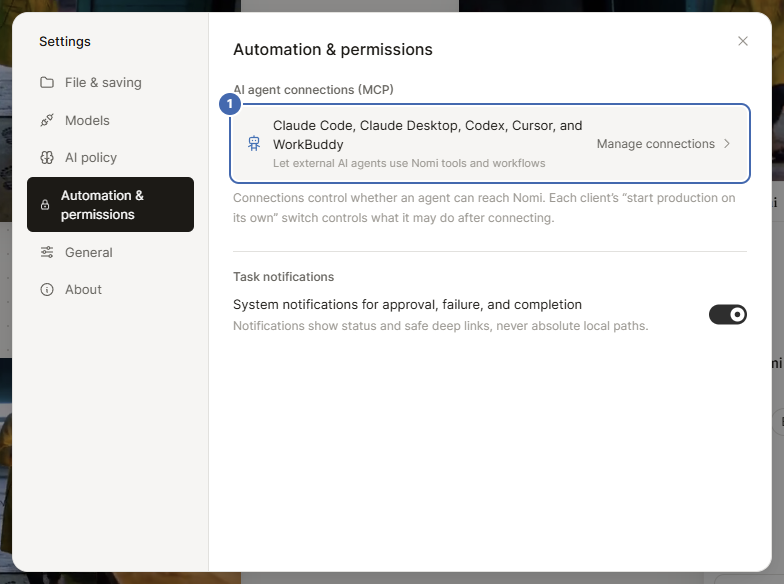Select the Automation & permissions section

click(110, 204)
